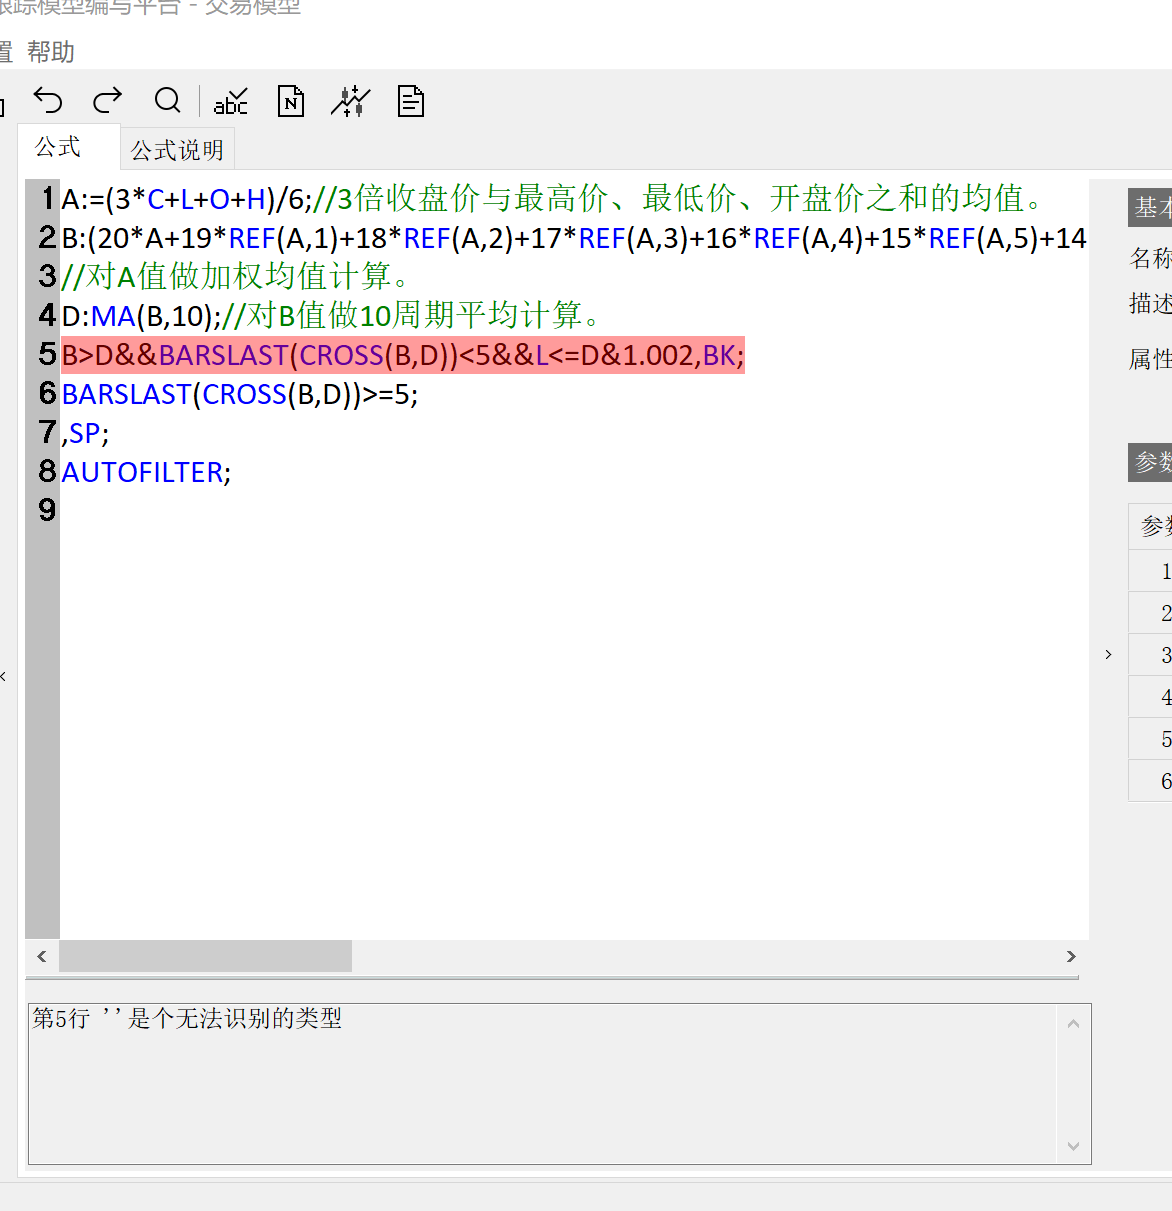Select the 公式 tab

tap(58, 148)
